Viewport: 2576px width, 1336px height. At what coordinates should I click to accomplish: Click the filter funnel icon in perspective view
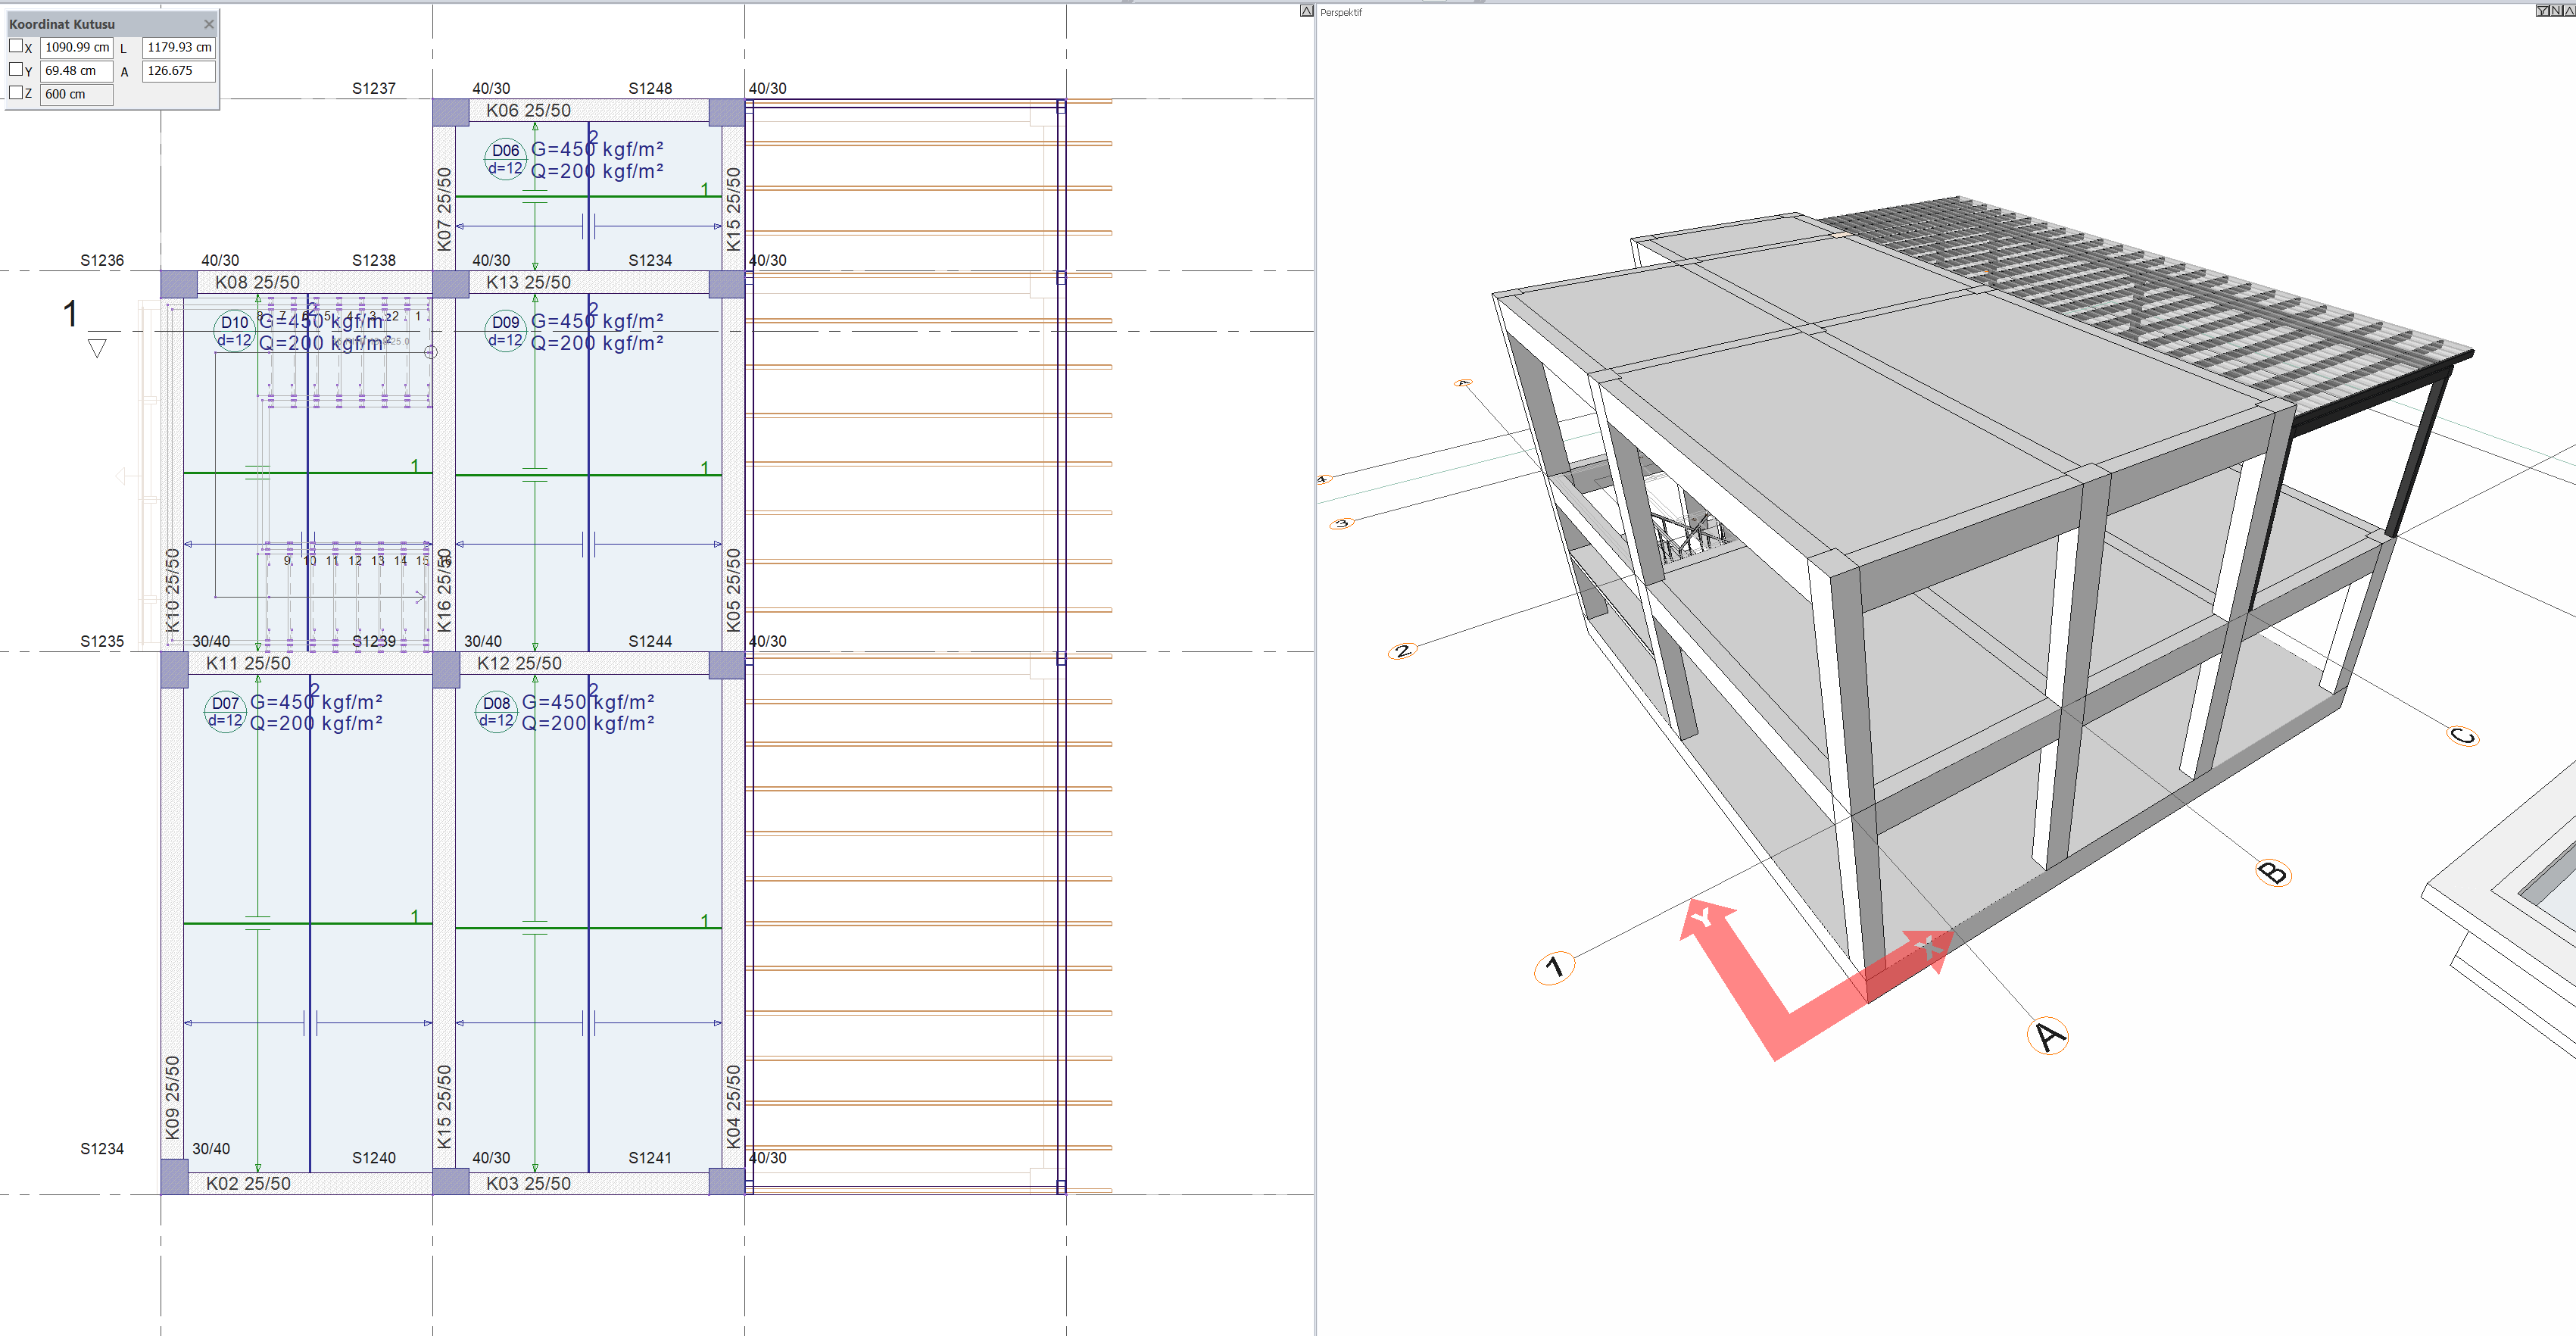[x=2543, y=11]
